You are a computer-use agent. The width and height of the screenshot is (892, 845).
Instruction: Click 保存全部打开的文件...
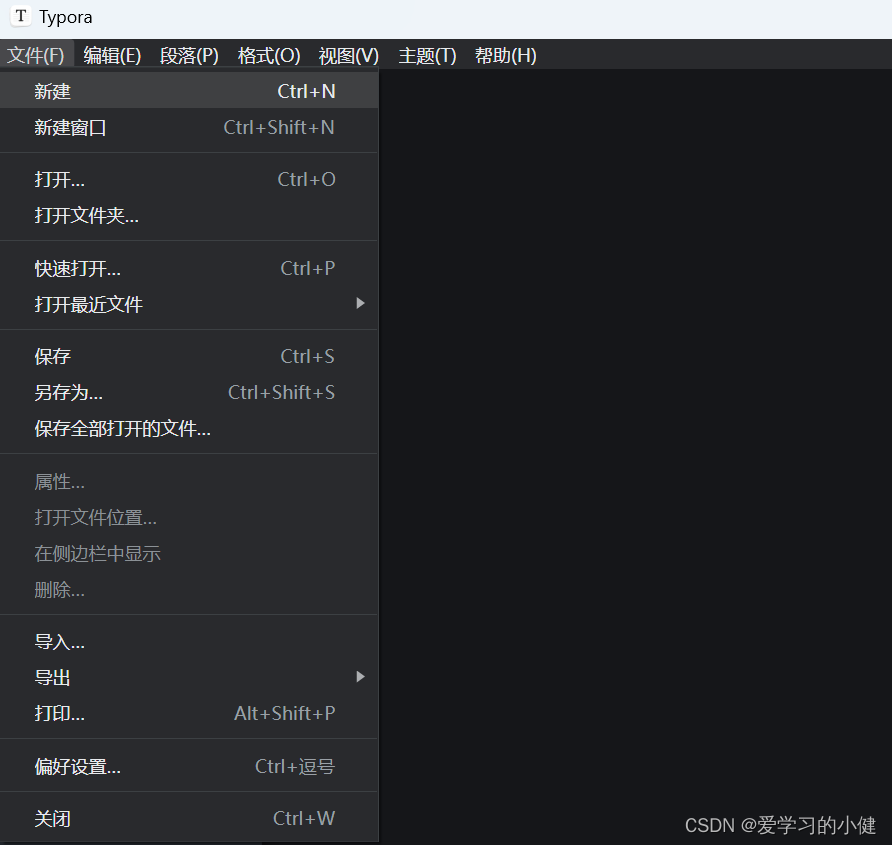(x=112, y=429)
